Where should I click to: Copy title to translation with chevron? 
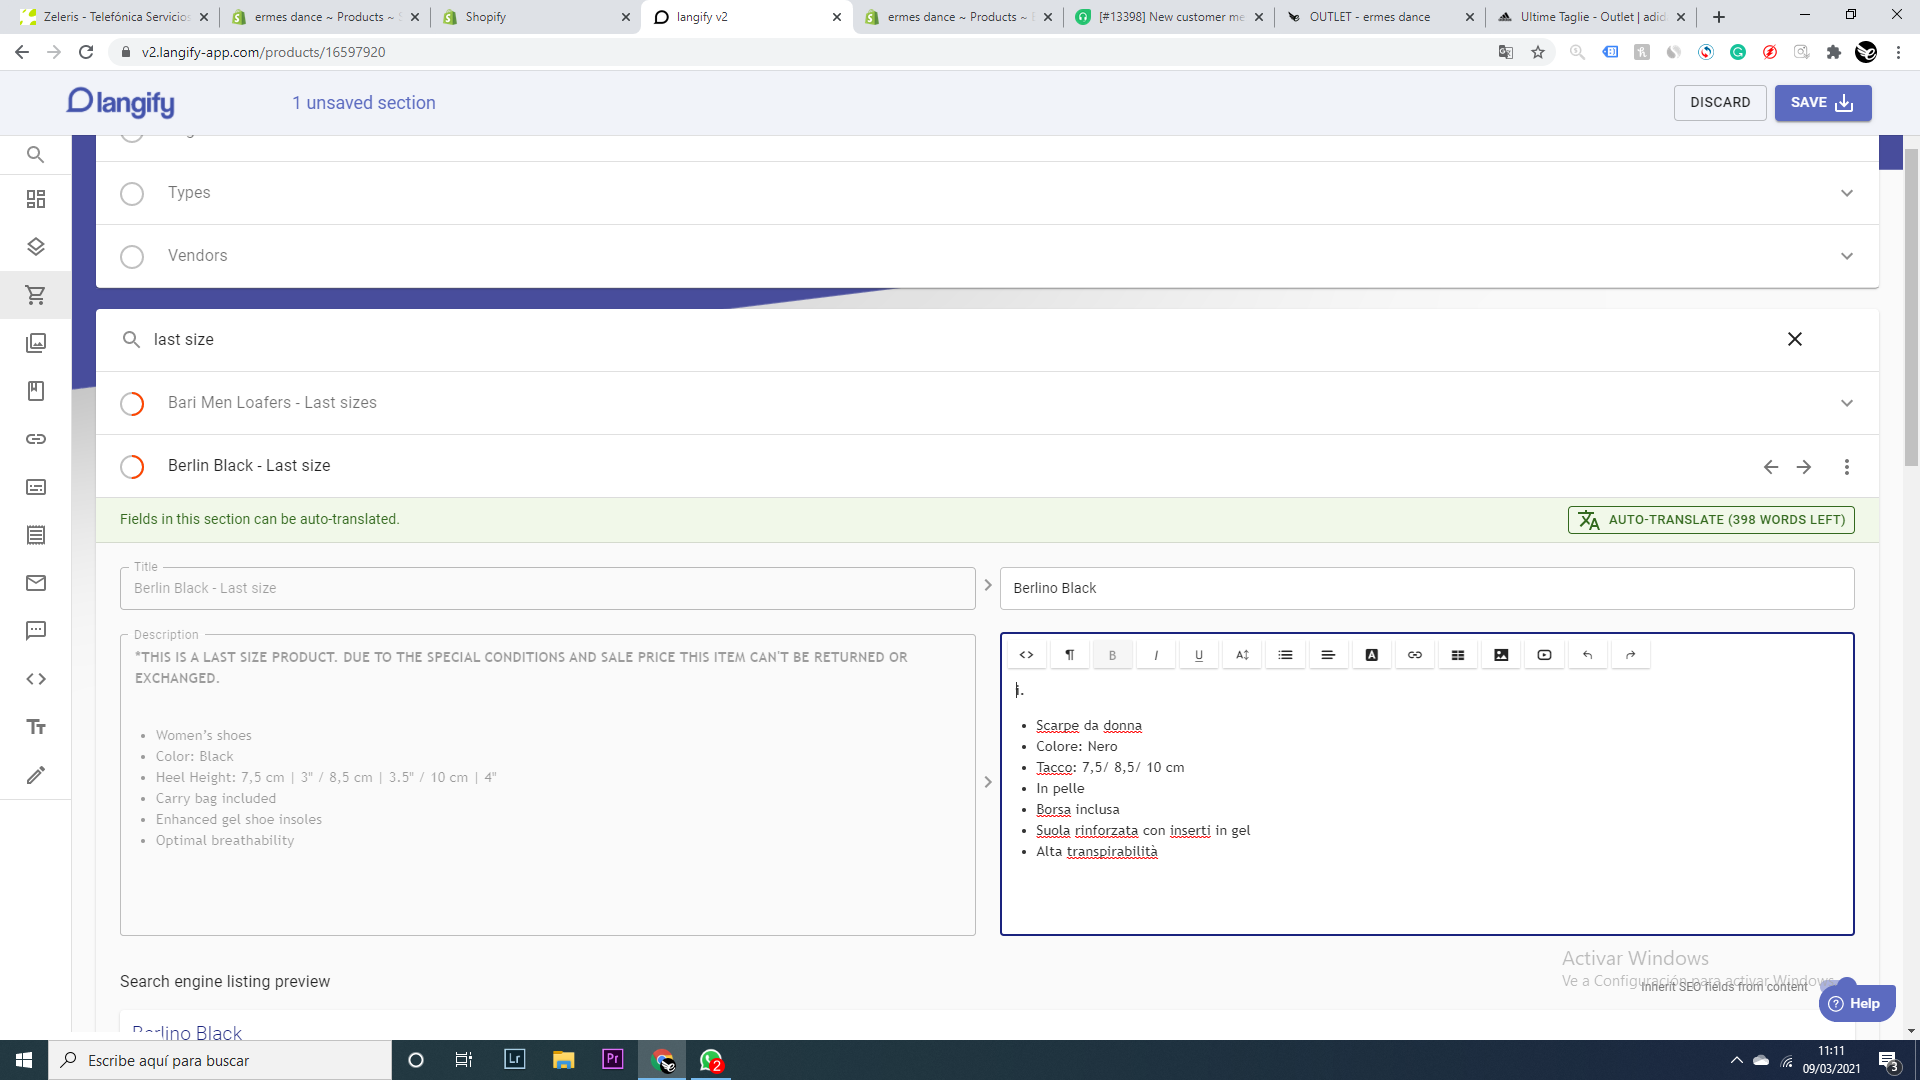988,586
